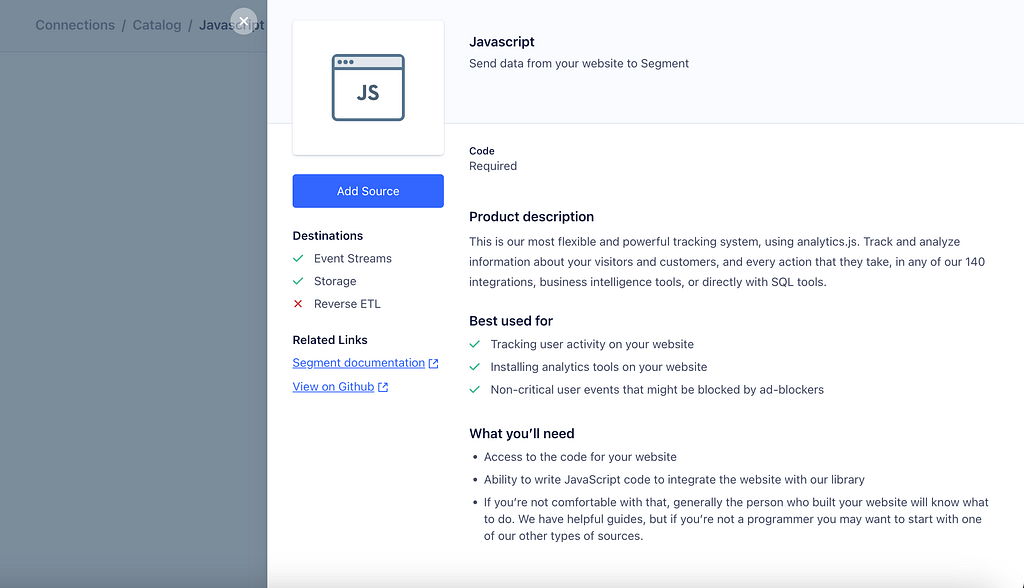Click 'Ability to write JavaScript code' bullet

(x=674, y=480)
